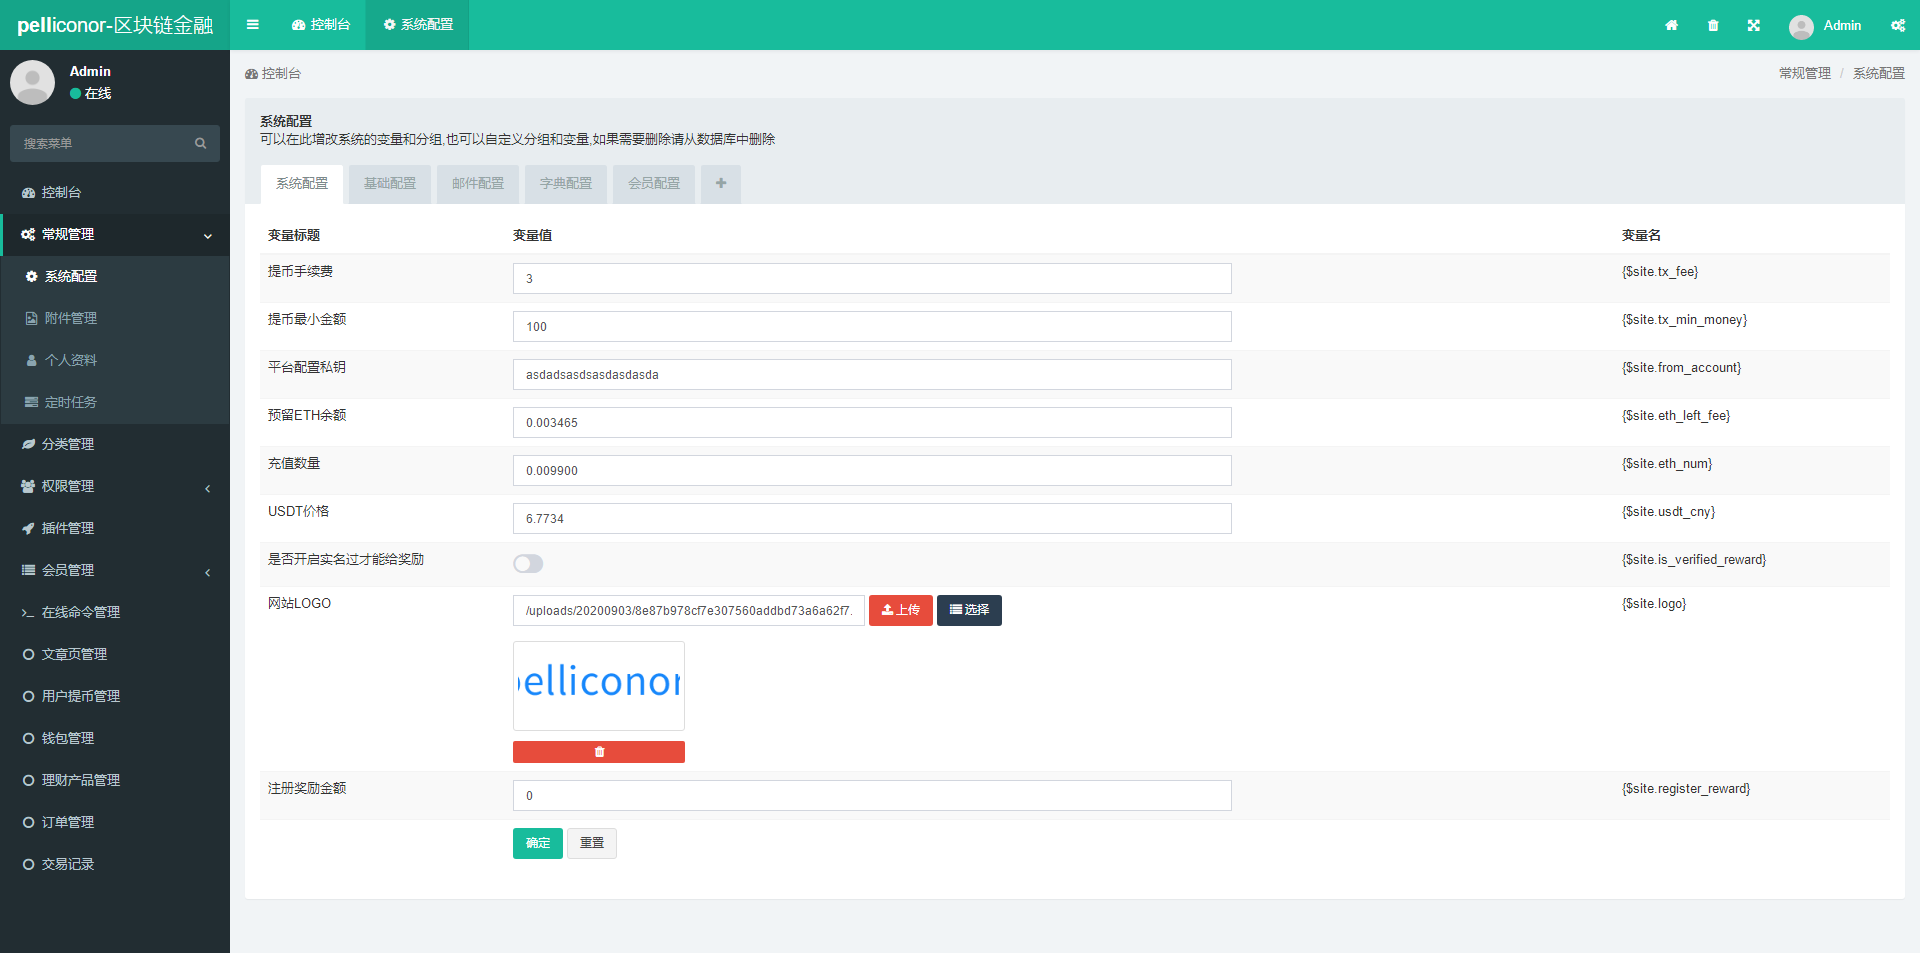Click the sidebar Admin profile picture

tap(32, 82)
